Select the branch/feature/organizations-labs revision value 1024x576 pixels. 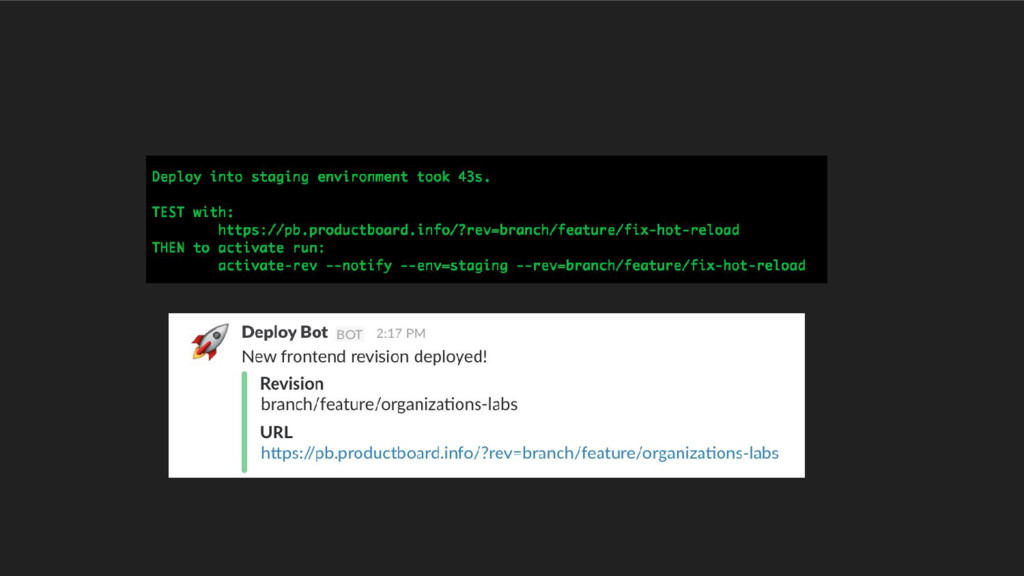(x=389, y=405)
